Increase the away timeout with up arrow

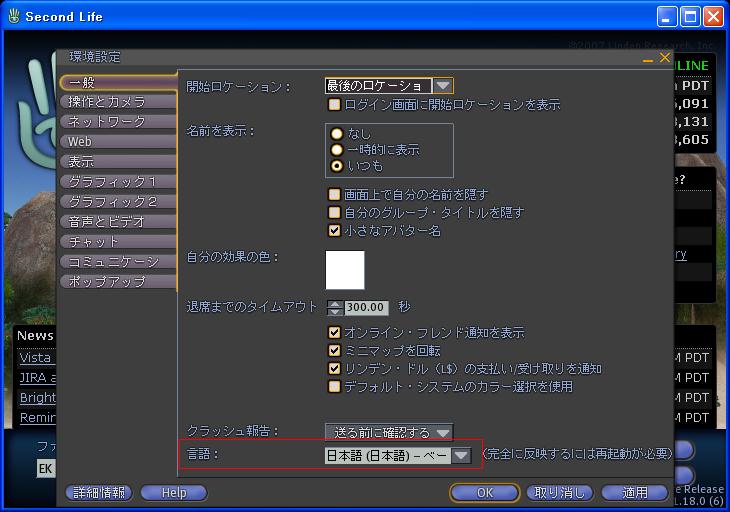tap(335, 303)
